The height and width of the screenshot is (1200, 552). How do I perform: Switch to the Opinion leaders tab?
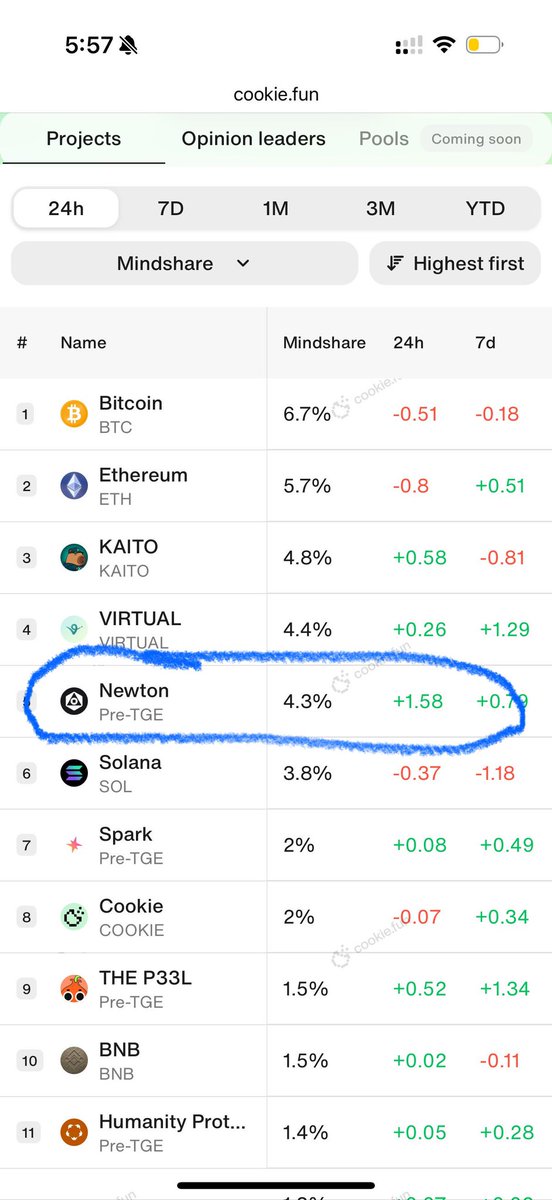253,139
